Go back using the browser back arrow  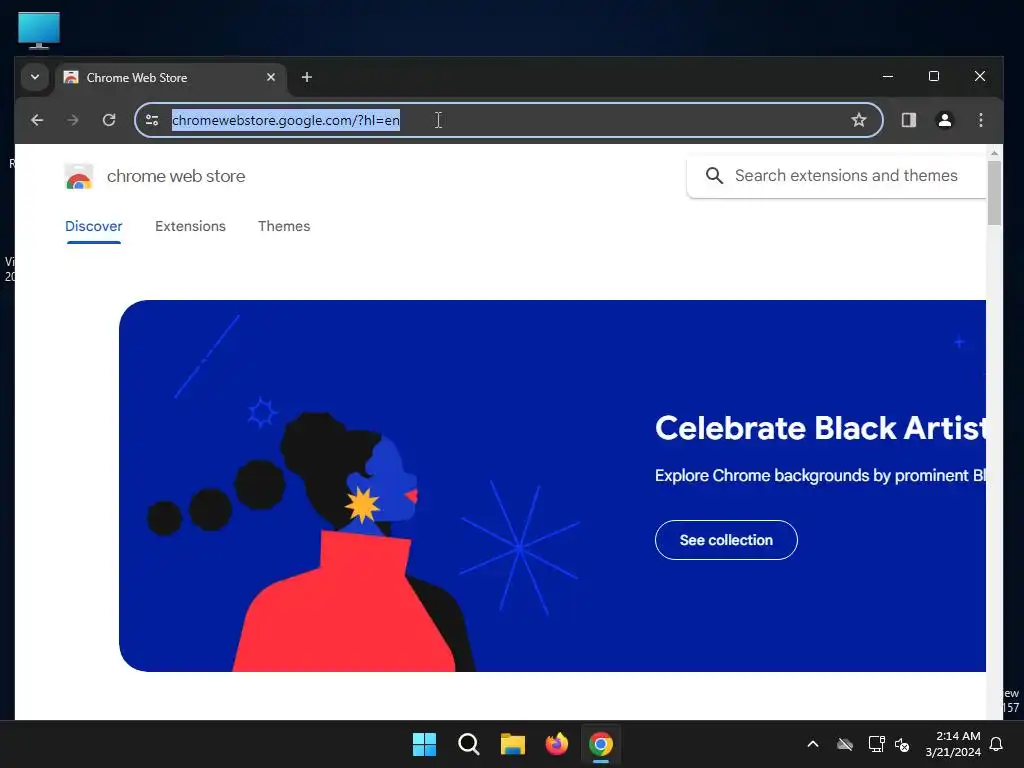click(37, 120)
